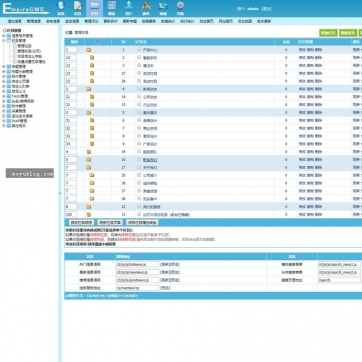
Task: Click the folder icon in row ID 12
Action: pos(89,207)
